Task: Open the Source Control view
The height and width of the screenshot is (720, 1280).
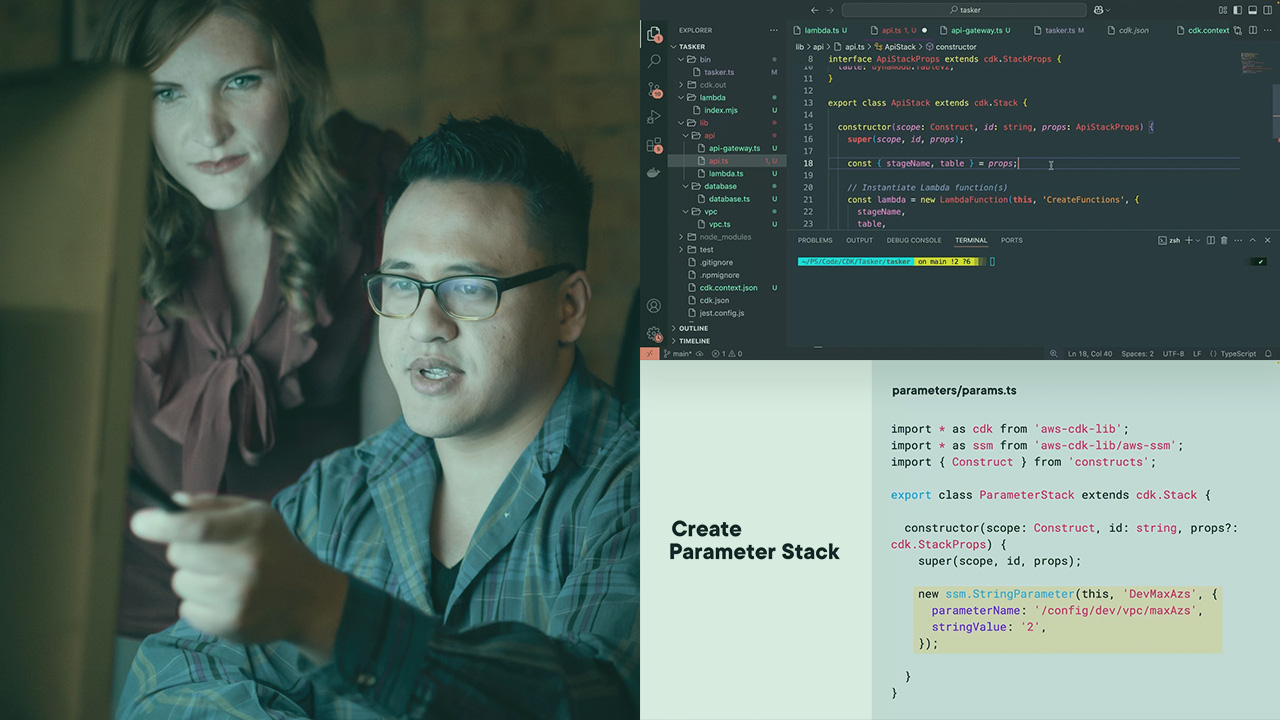Action: pyautogui.click(x=654, y=89)
